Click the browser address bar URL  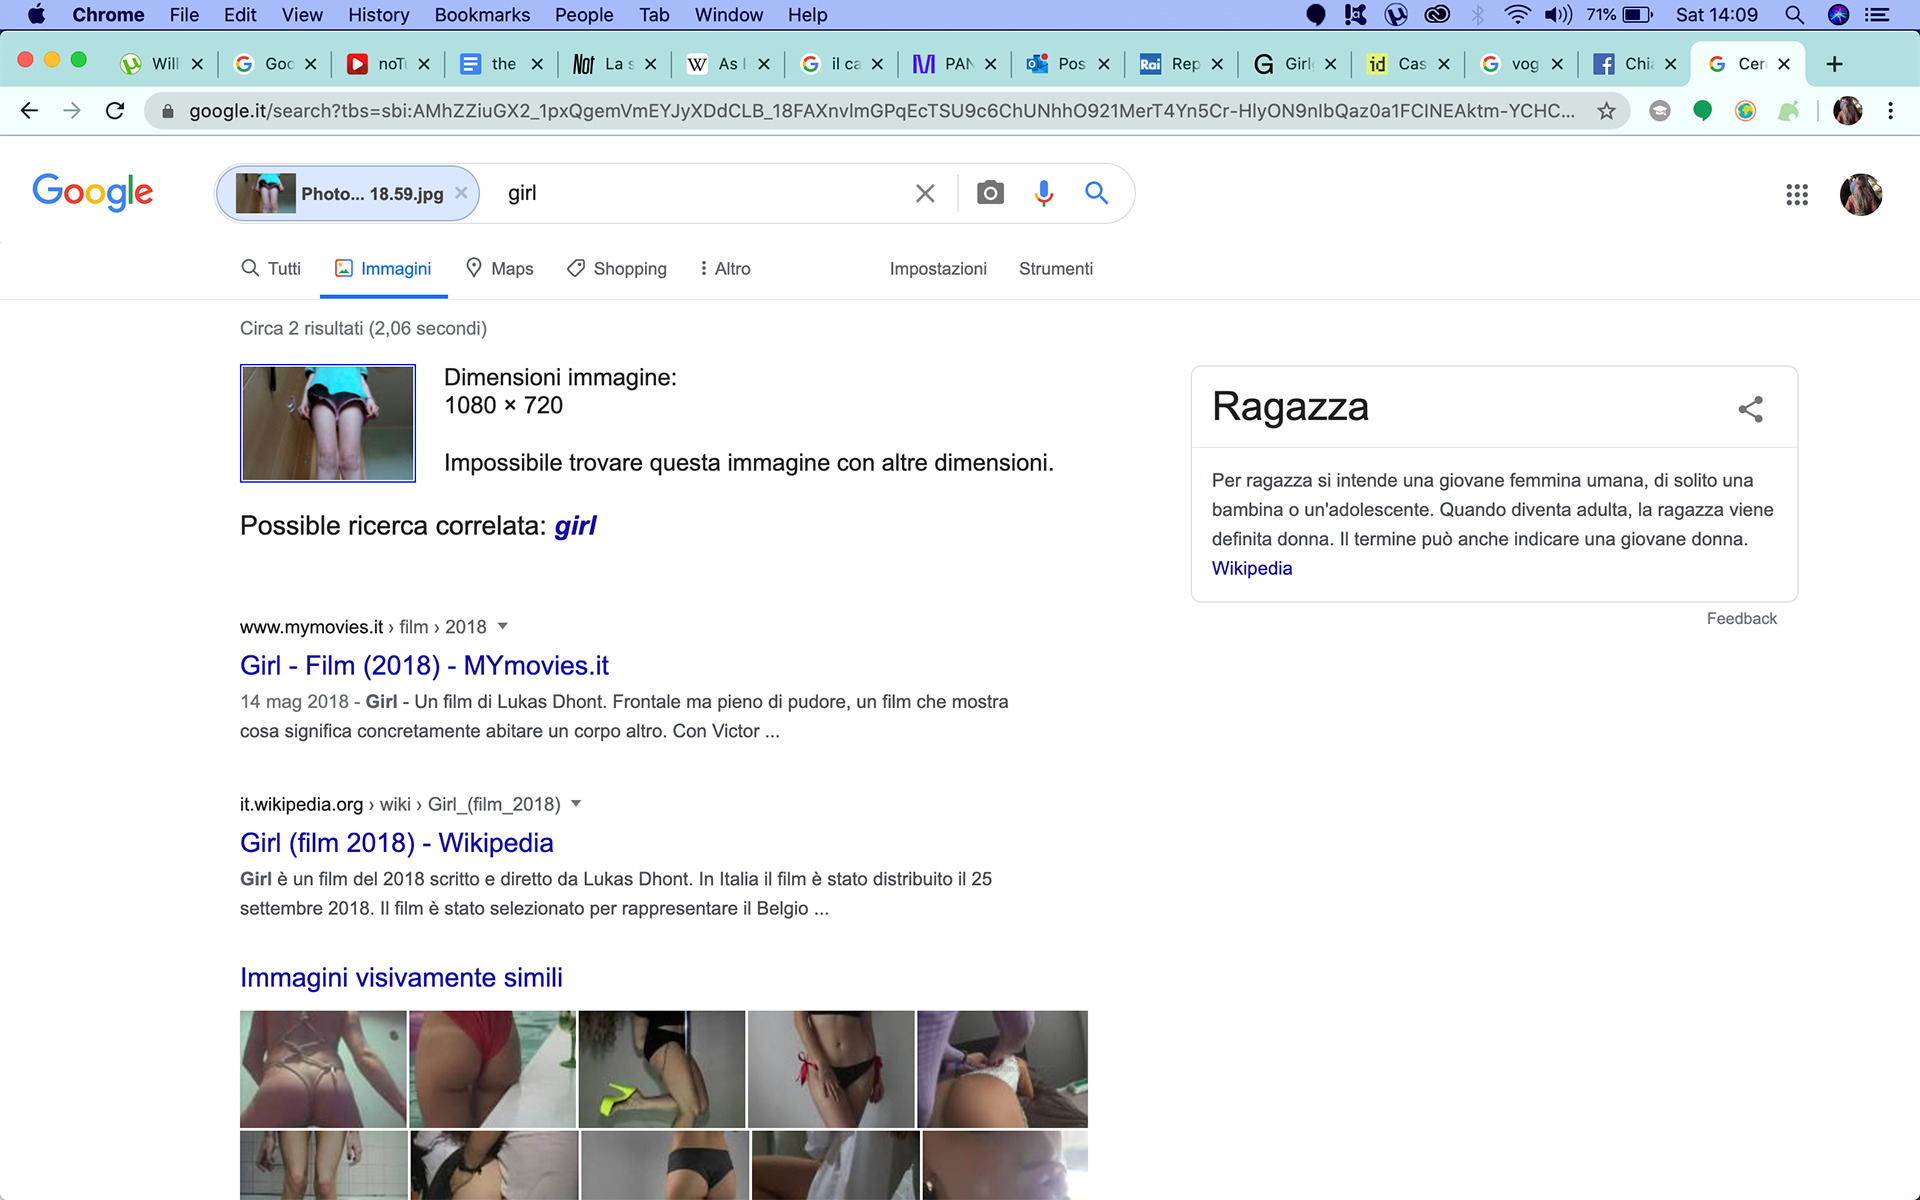coord(880,111)
